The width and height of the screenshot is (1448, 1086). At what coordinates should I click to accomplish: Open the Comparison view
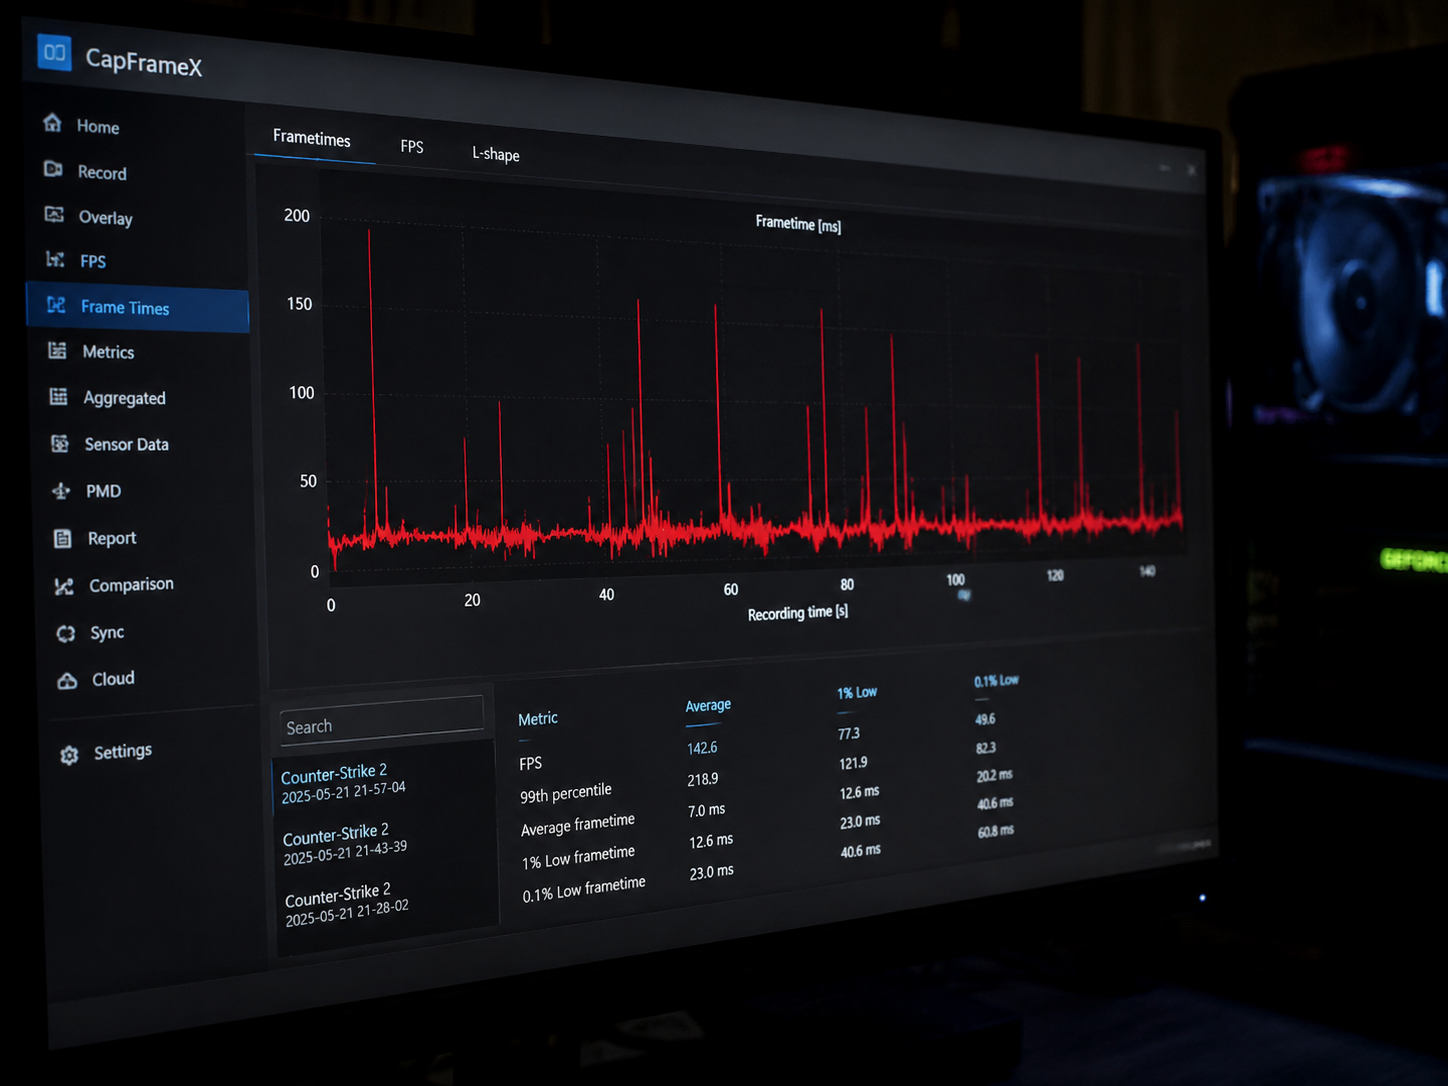(131, 584)
